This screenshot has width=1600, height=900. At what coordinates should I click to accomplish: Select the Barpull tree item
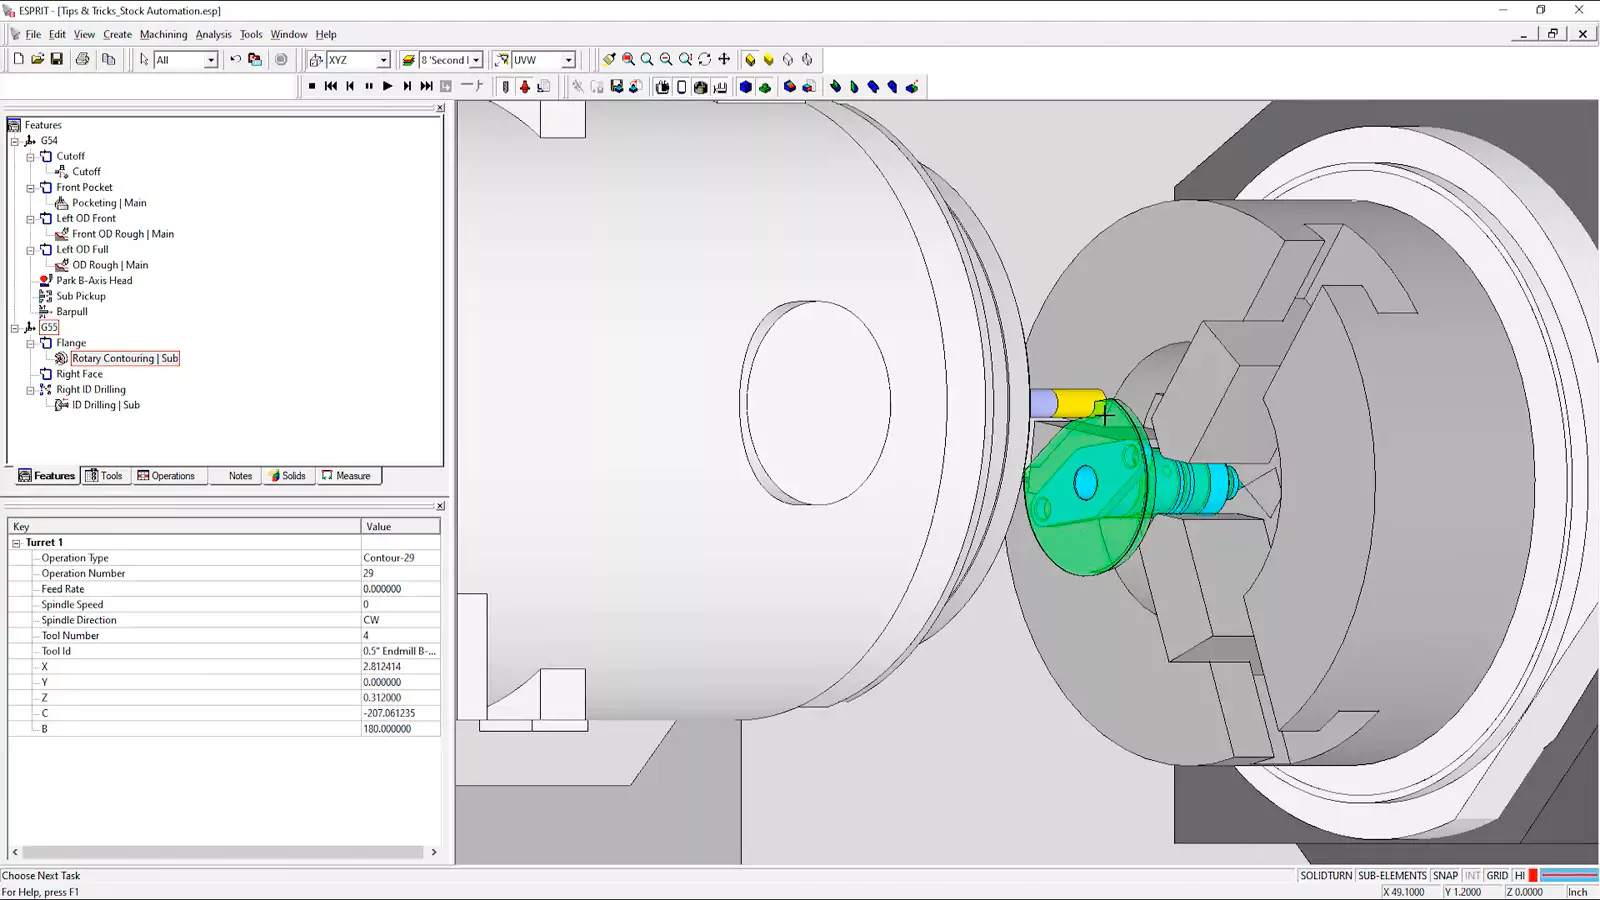[x=72, y=312]
